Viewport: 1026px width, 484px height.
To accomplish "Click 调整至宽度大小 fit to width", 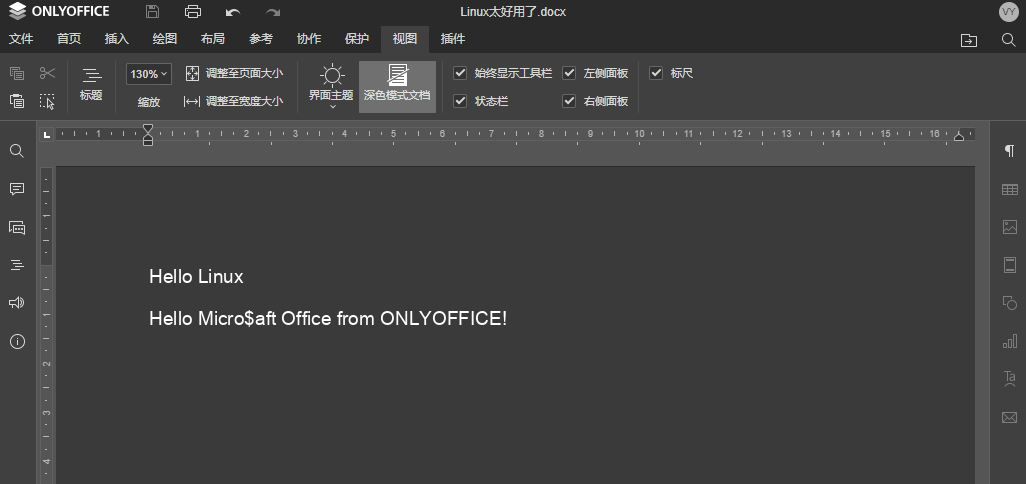I will [x=234, y=101].
